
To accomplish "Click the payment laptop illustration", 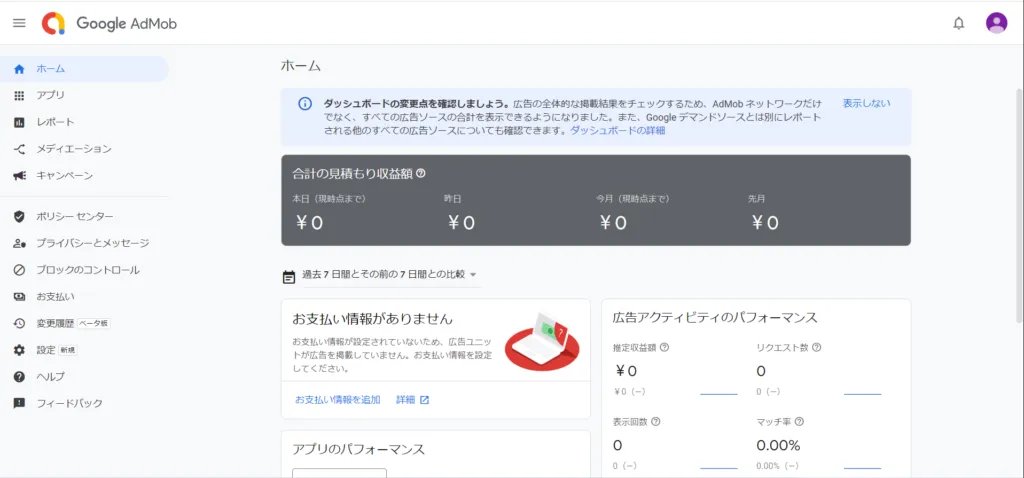I will pyautogui.click(x=541, y=340).
